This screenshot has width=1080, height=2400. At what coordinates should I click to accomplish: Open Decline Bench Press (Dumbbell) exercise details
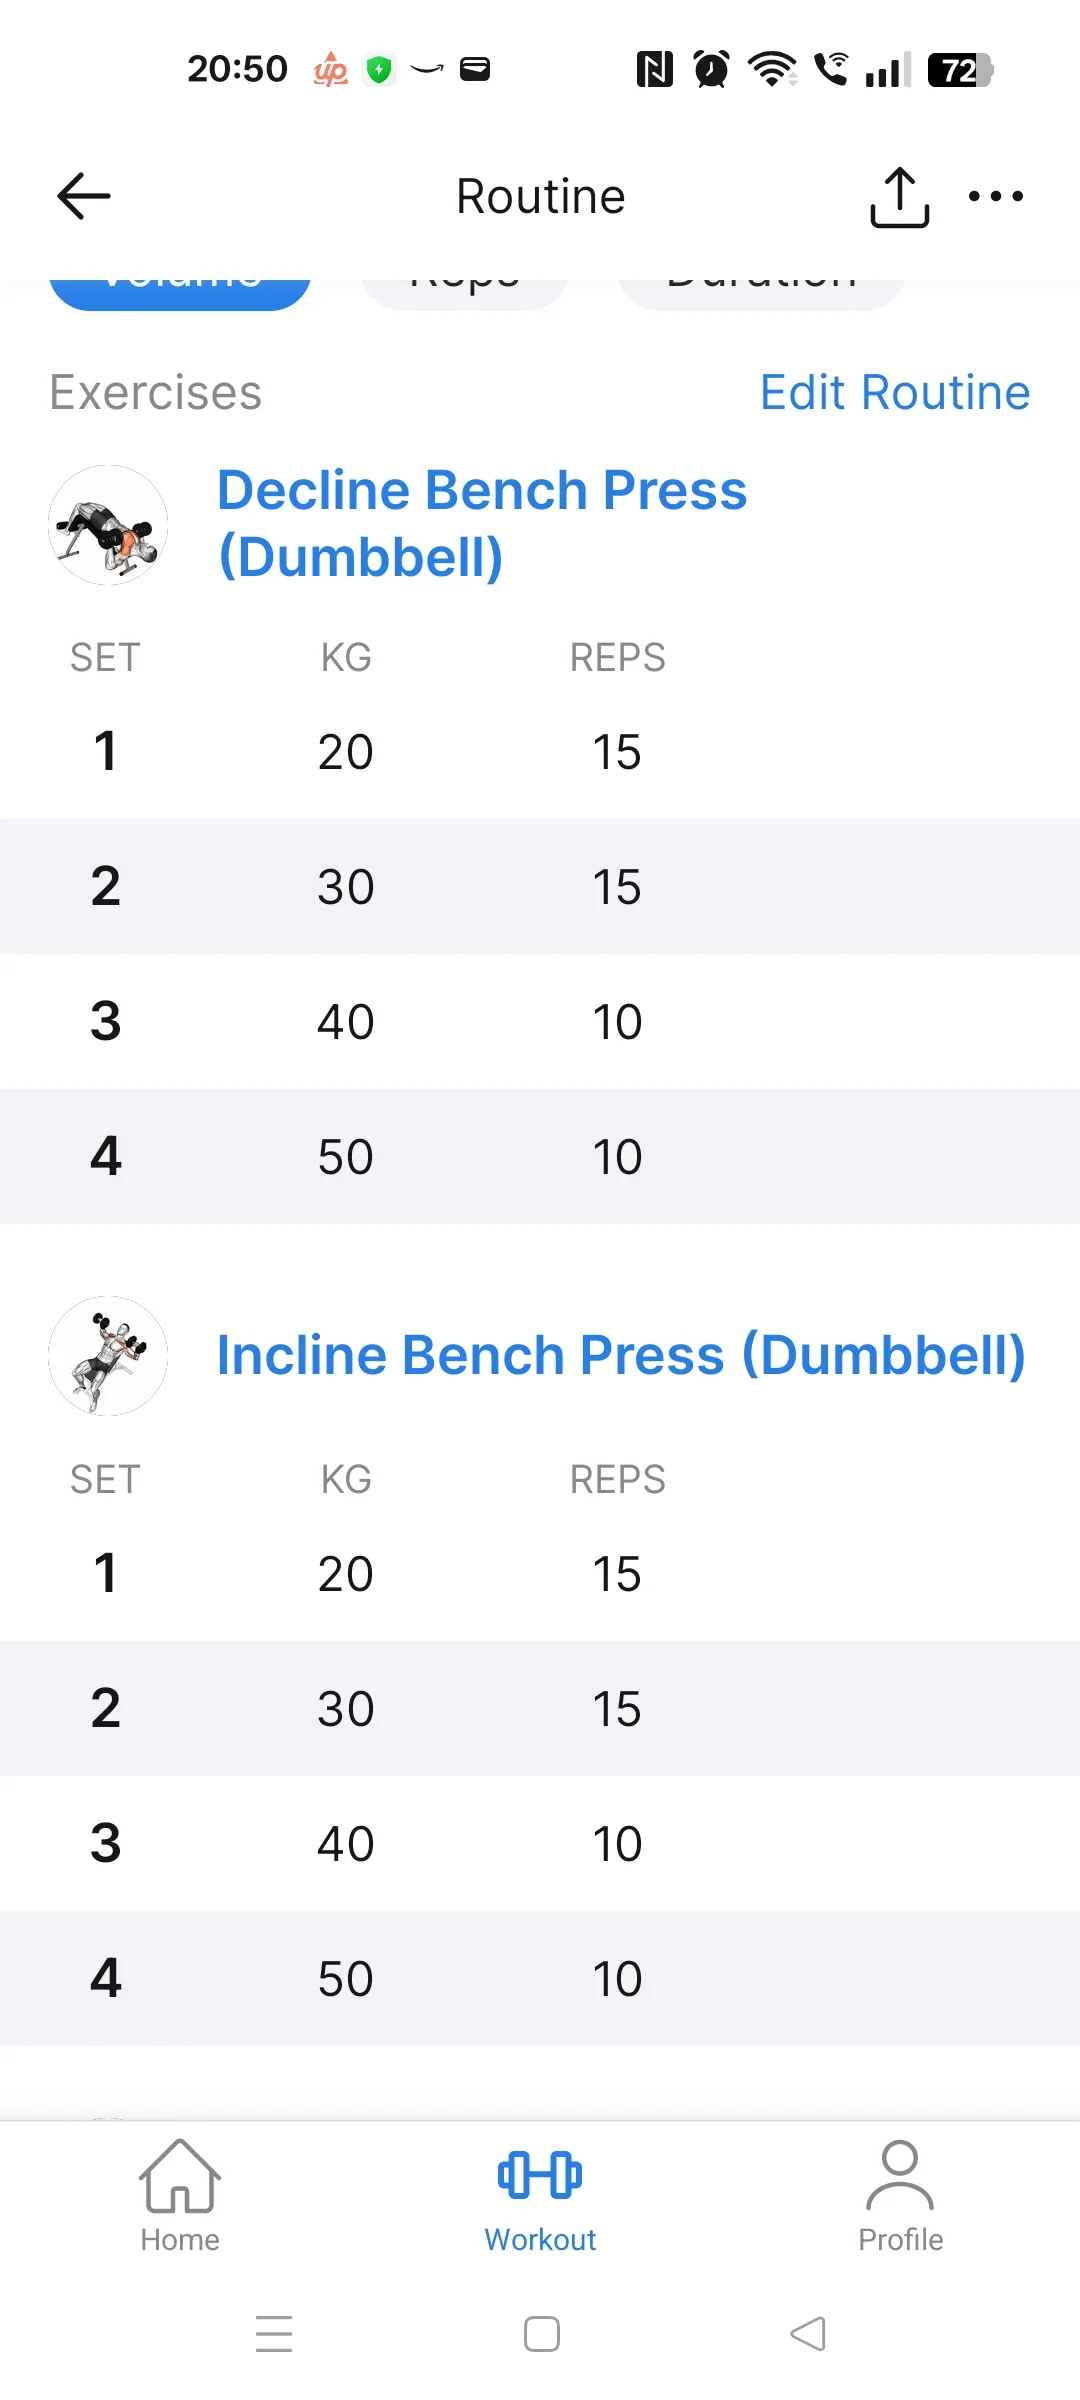click(x=482, y=523)
